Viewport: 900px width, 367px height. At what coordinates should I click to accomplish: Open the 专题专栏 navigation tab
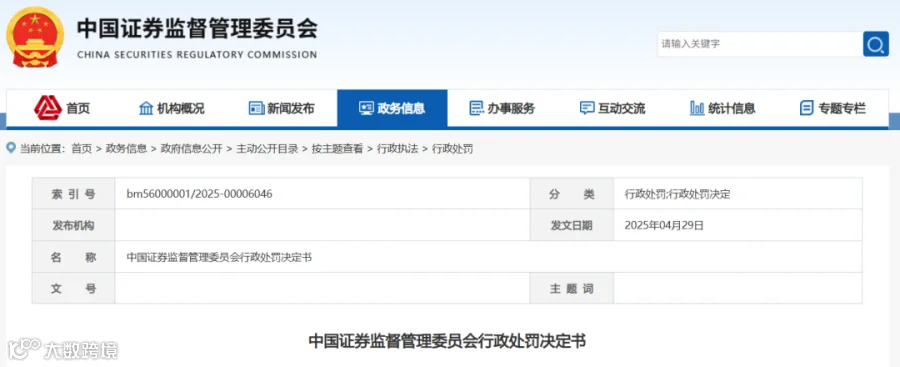pyautogui.click(x=833, y=108)
